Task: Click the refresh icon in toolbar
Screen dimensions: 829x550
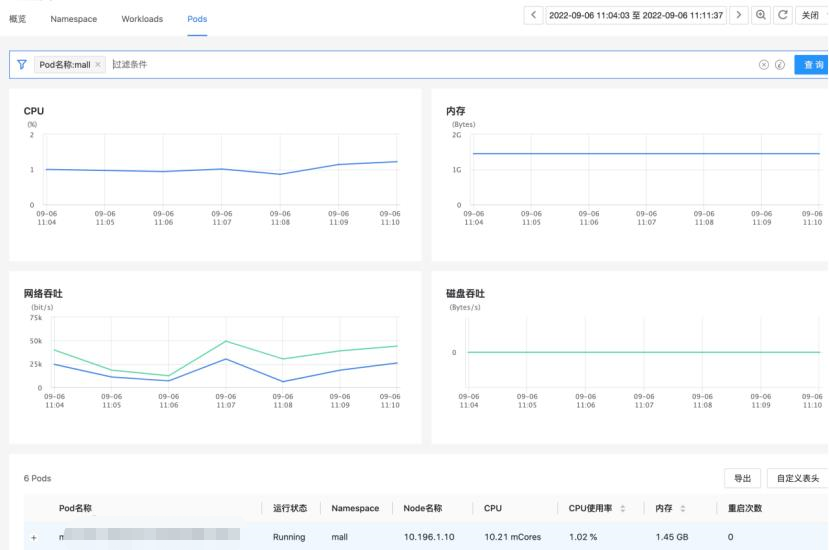Action: (x=781, y=16)
